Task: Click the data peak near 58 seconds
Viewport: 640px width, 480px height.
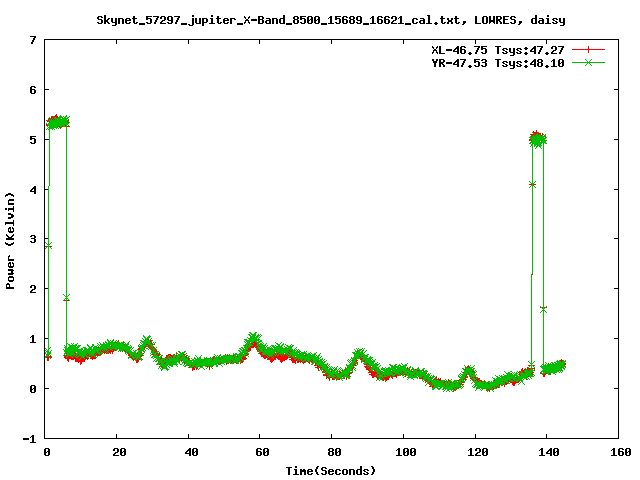Action: coord(253,339)
